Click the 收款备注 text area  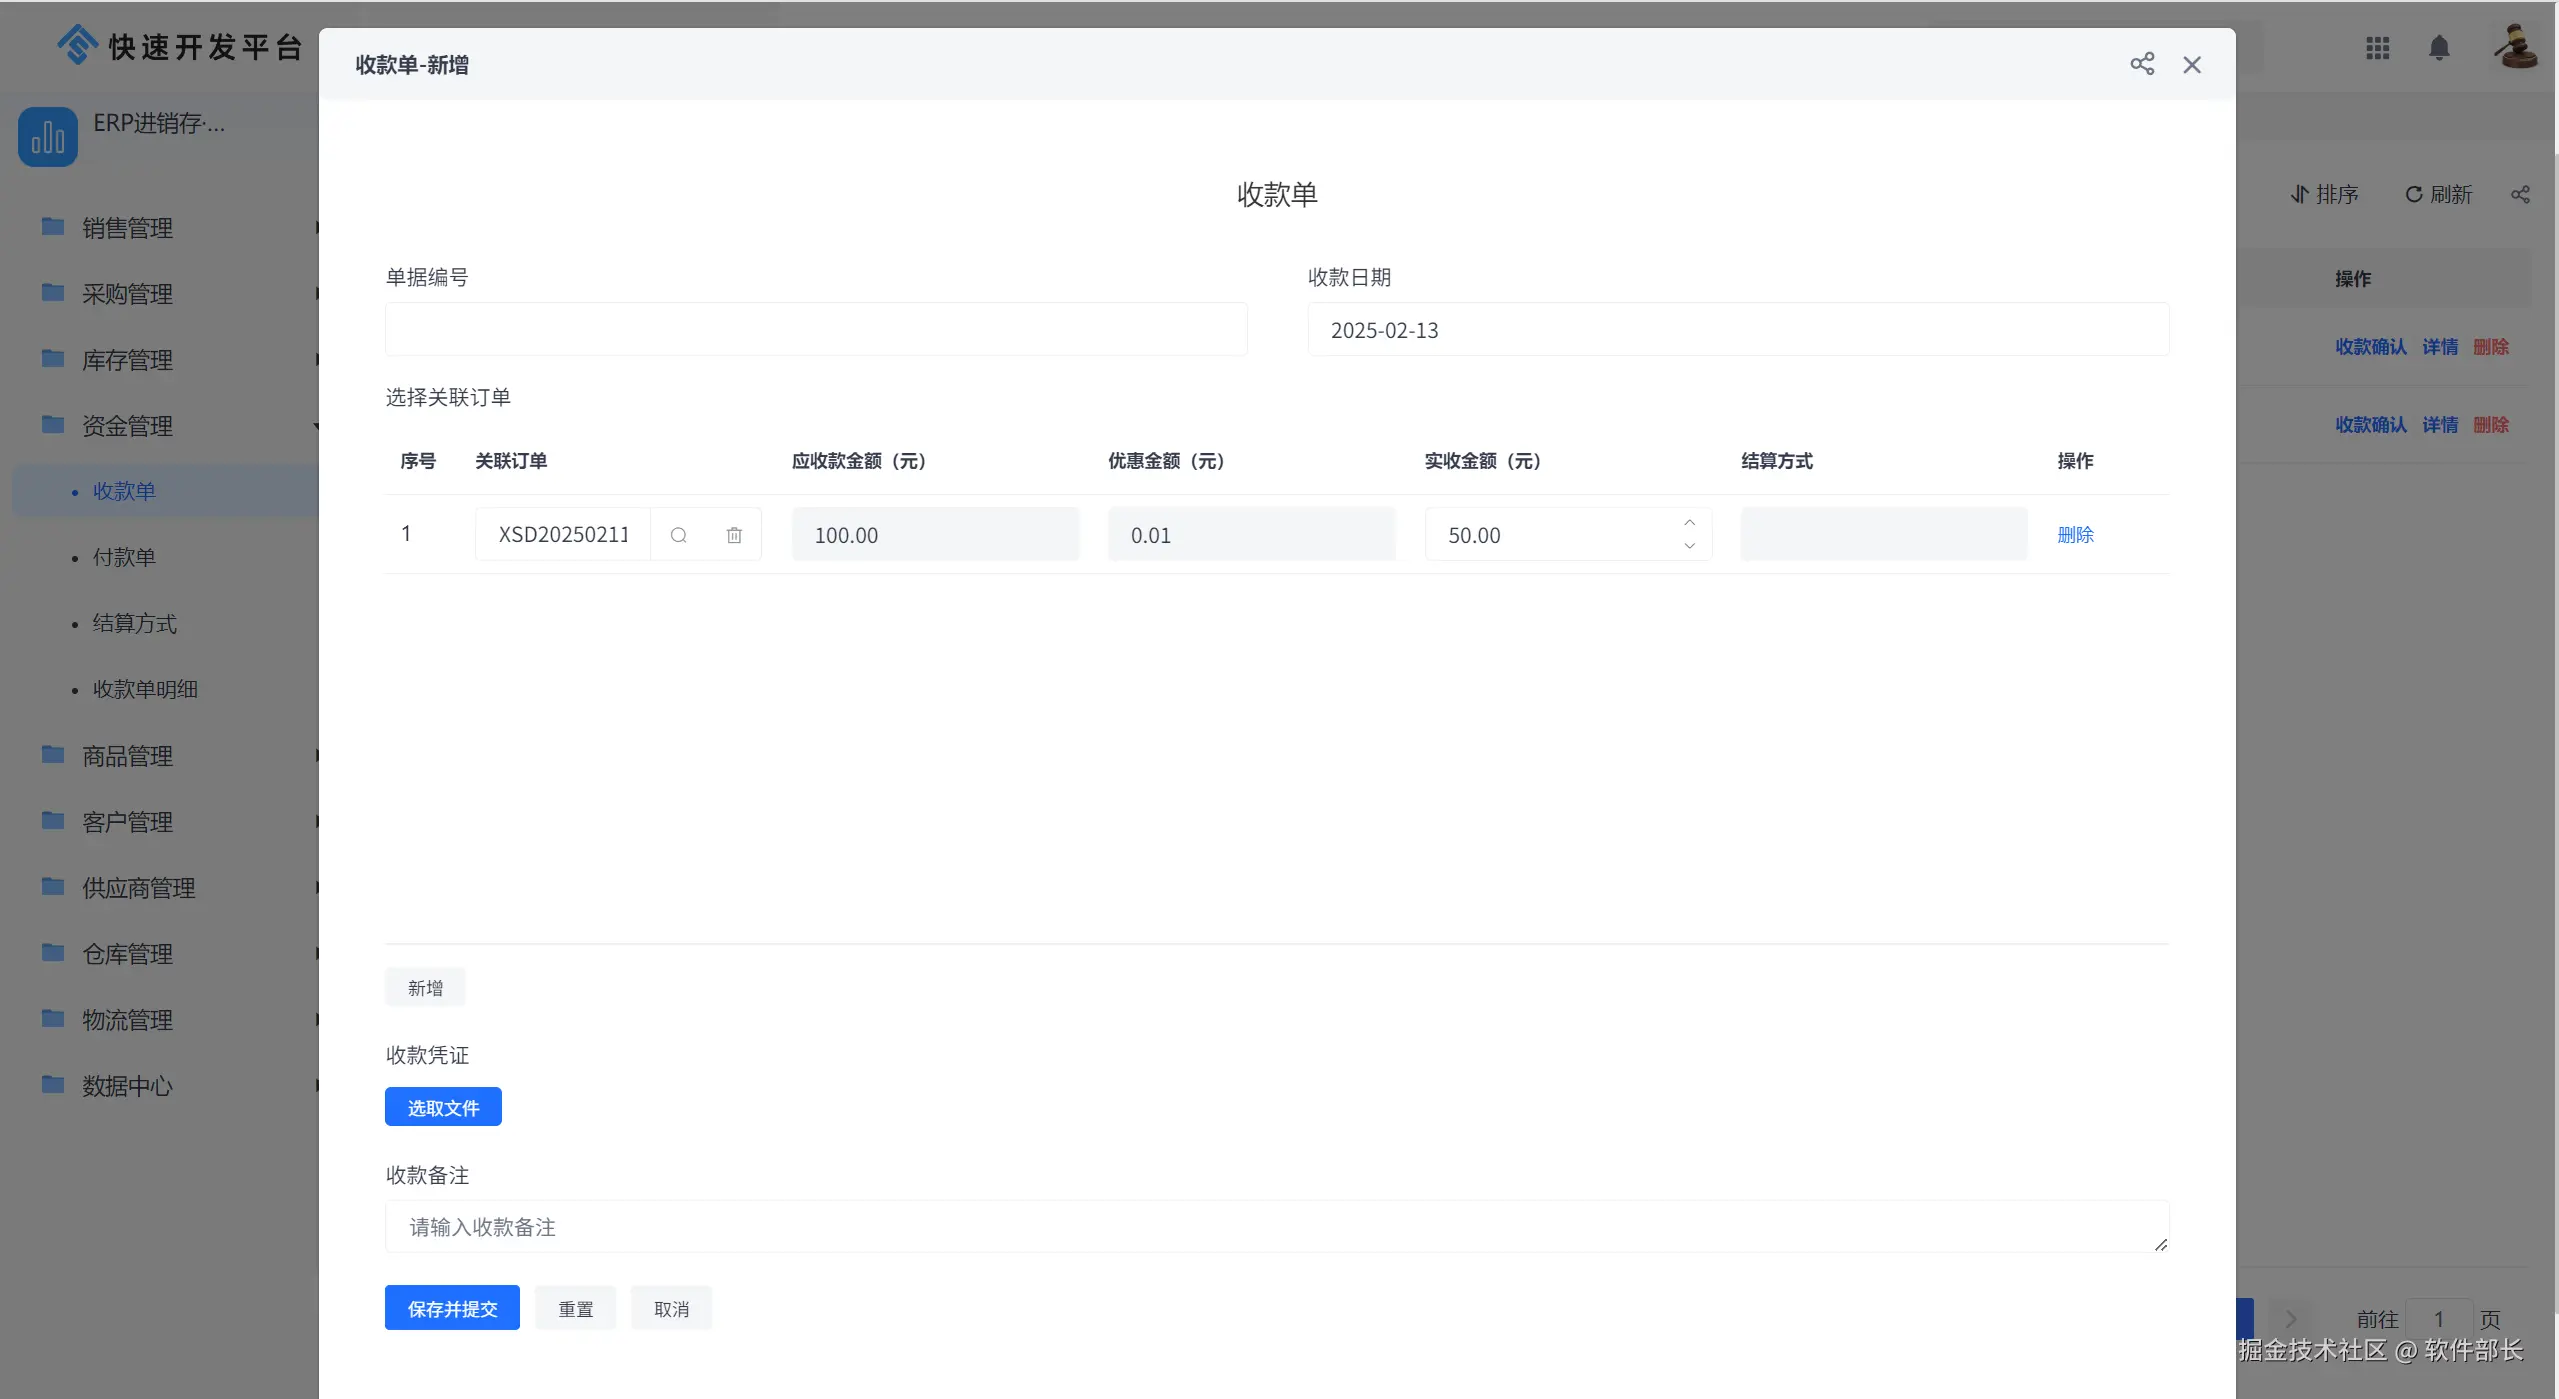pyautogui.click(x=1276, y=1227)
